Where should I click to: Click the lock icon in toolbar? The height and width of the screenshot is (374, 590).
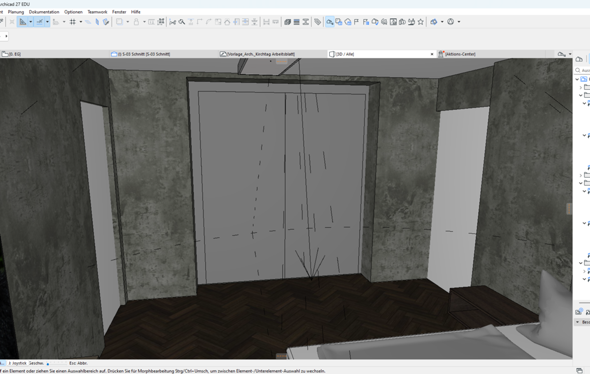[136, 22]
